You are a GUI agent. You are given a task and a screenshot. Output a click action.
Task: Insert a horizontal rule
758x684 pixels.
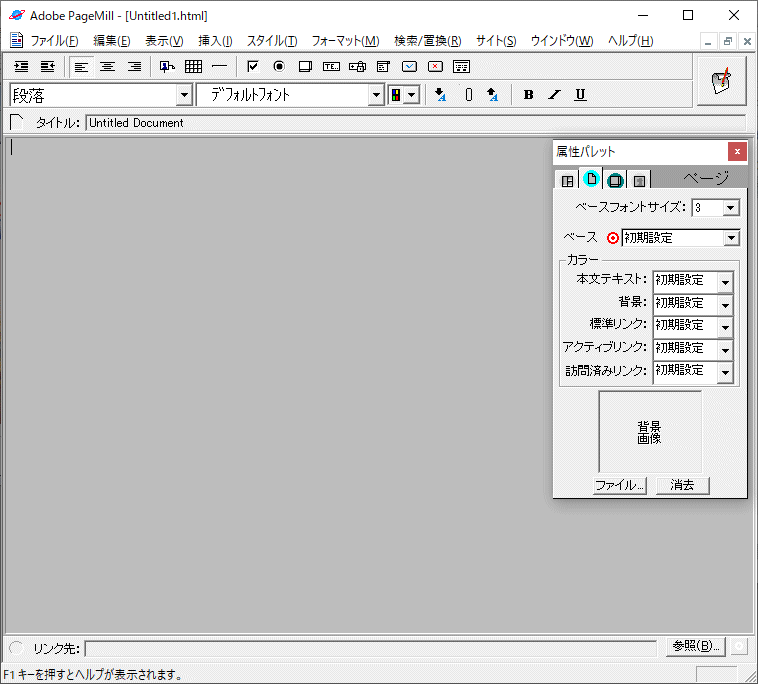pos(218,67)
